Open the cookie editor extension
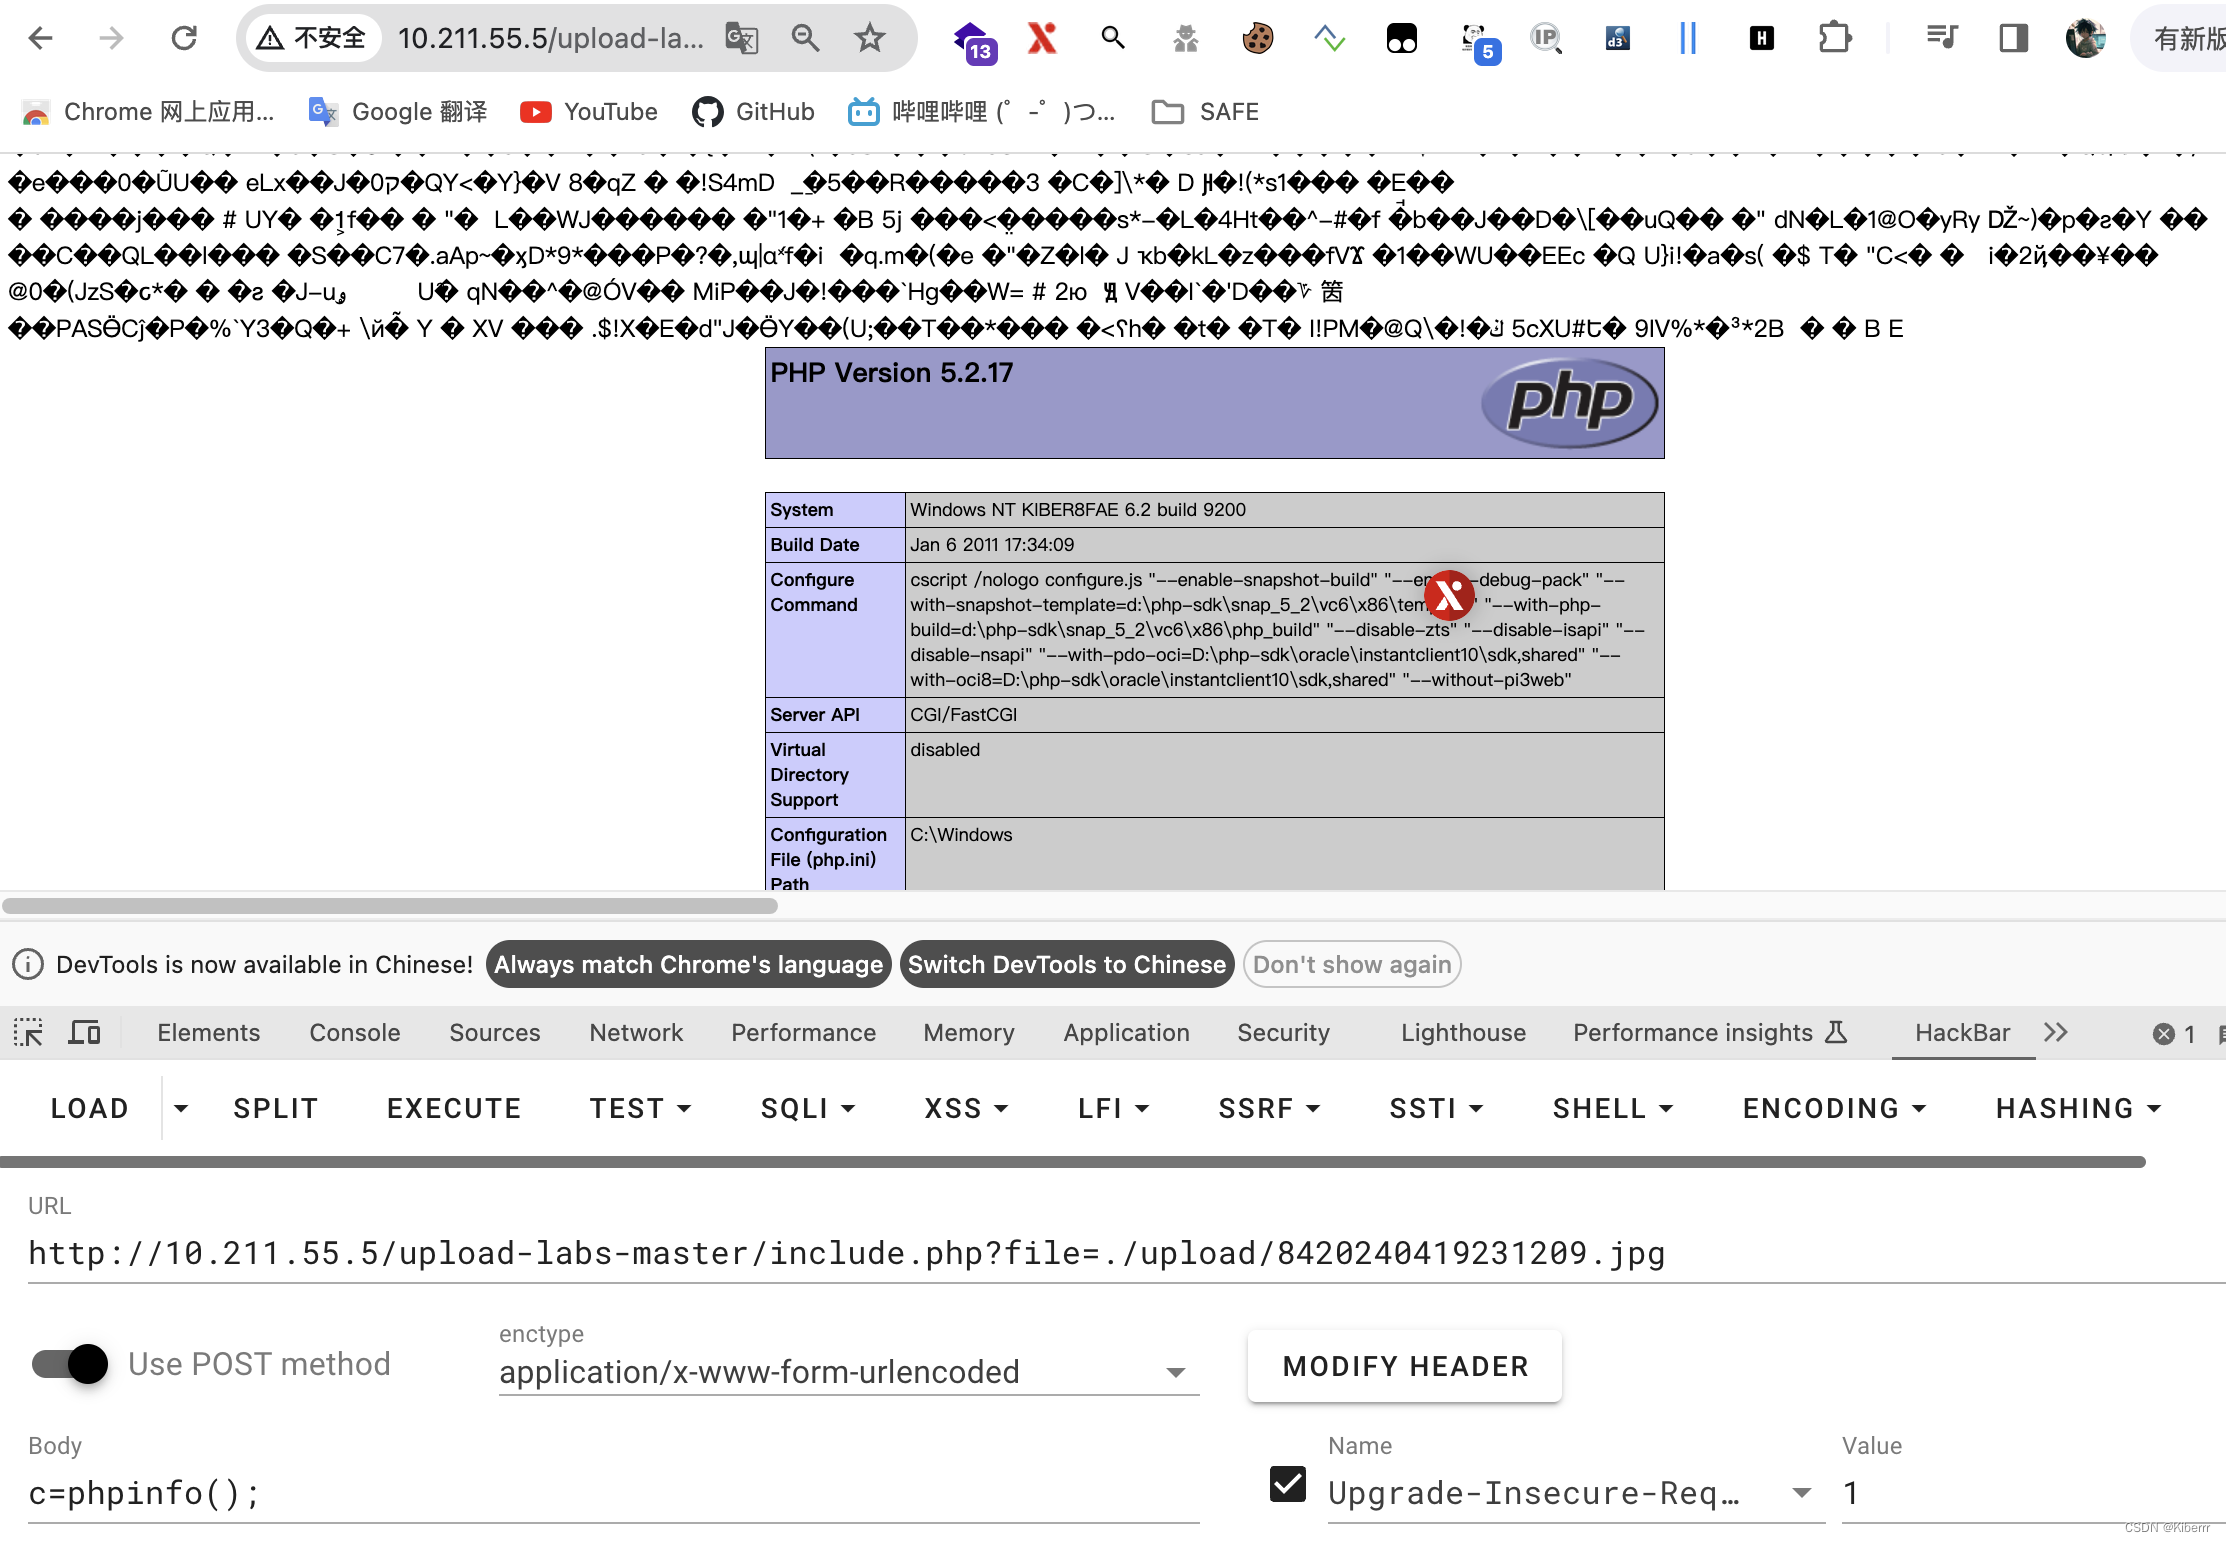Screen dimensions: 2226x1542 click(x=1257, y=38)
